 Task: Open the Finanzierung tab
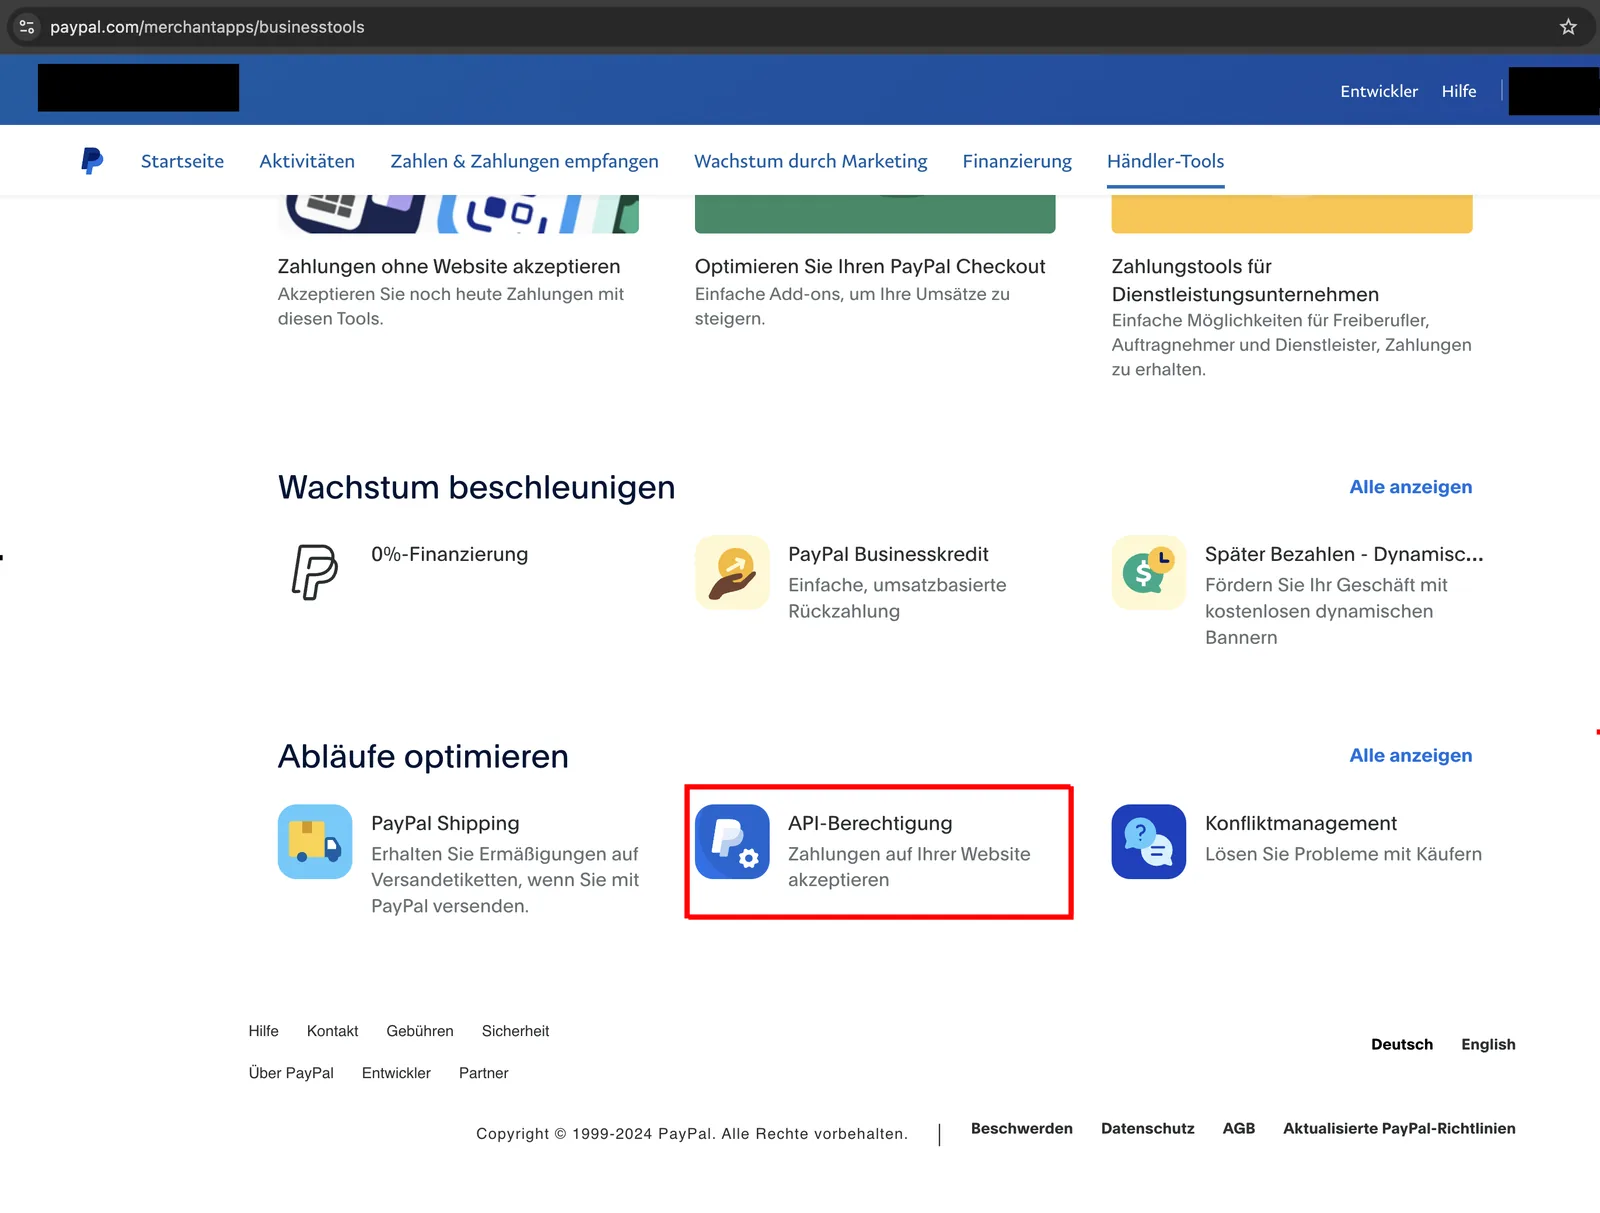1017,161
